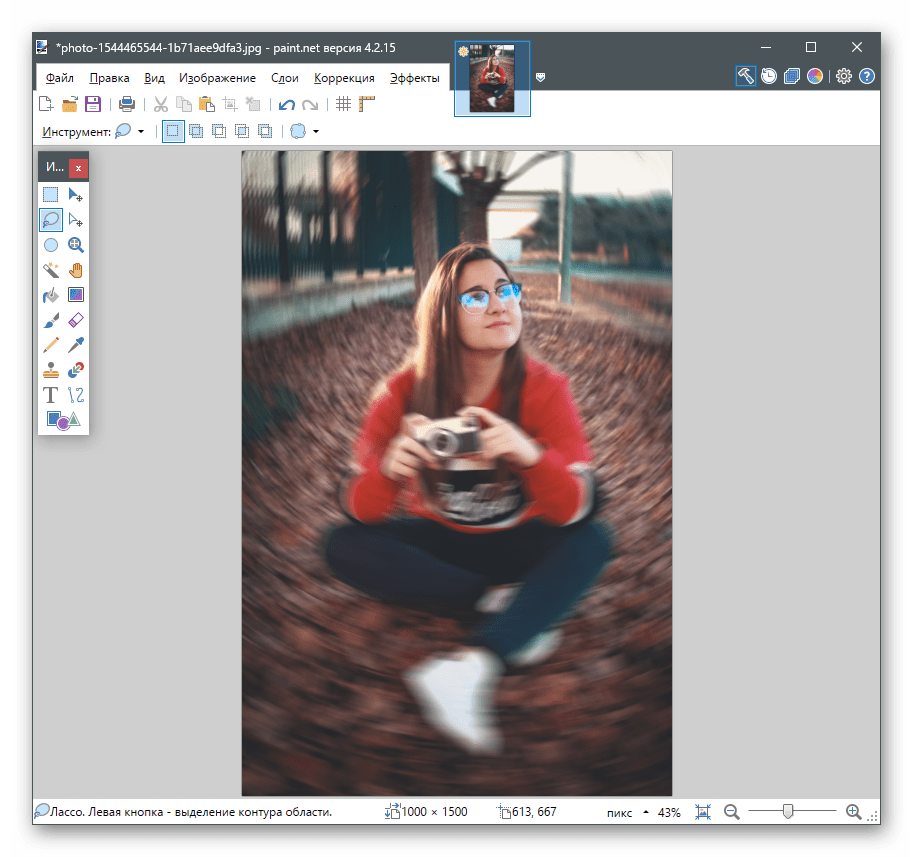
Task: Select the Magic Wand tool
Action: coord(51,270)
